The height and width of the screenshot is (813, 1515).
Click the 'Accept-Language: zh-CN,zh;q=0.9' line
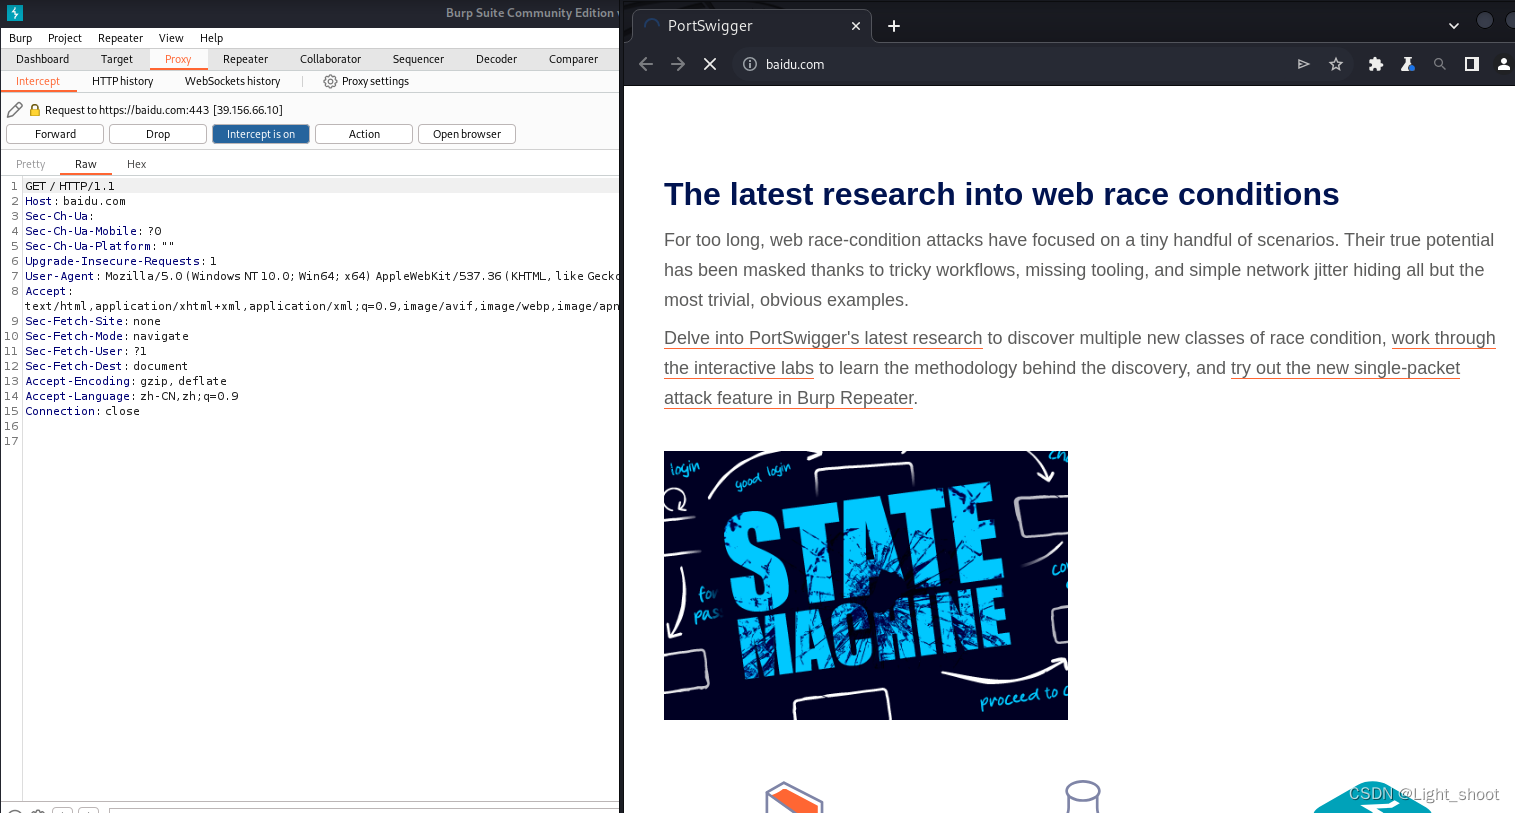click(x=132, y=396)
